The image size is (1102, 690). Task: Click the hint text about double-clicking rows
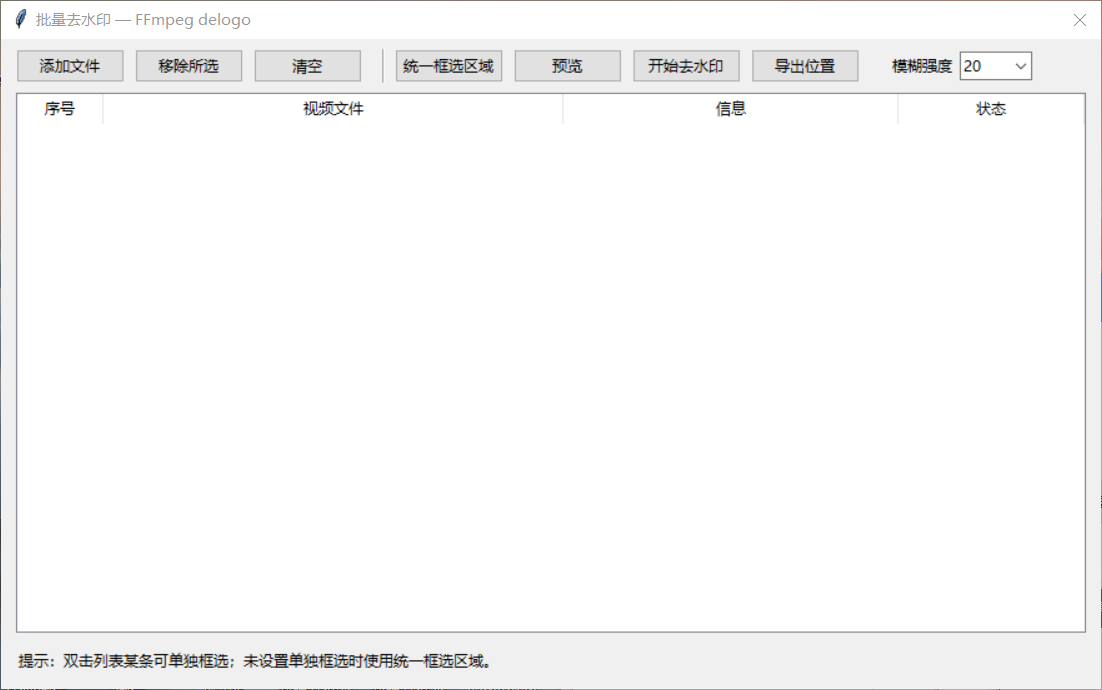[x=250, y=661]
